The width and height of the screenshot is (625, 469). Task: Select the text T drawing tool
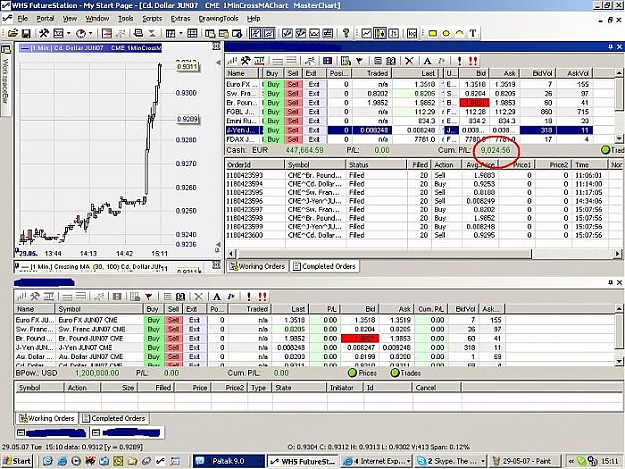[x=473, y=33]
